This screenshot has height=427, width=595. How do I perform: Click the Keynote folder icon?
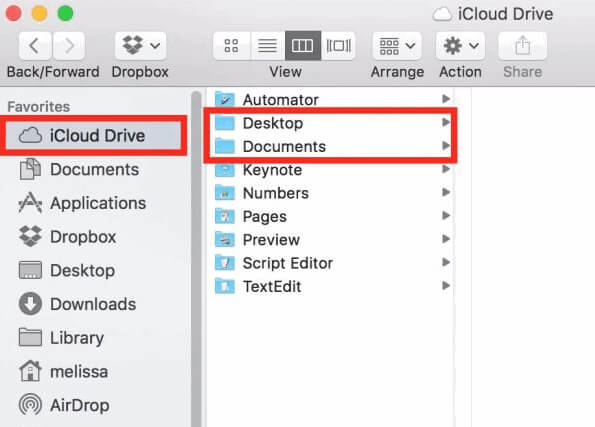click(x=225, y=170)
